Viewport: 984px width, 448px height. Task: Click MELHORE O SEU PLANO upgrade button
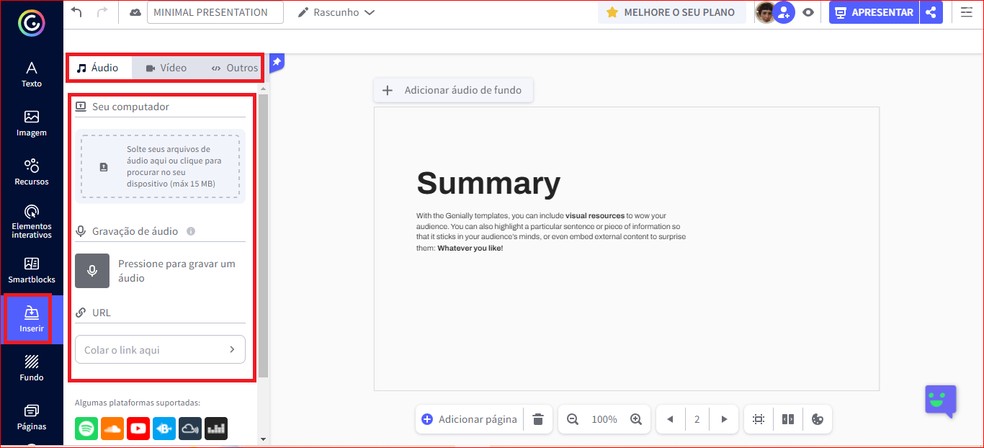coord(671,13)
